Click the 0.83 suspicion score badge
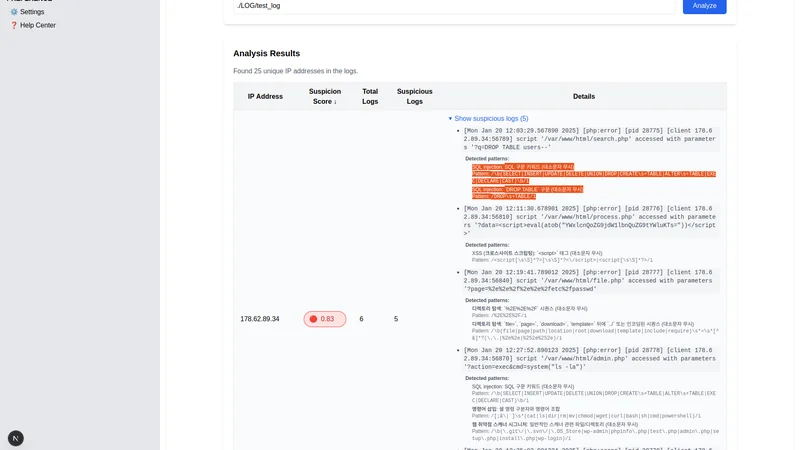The width and height of the screenshot is (800, 450). tap(324, 319)
